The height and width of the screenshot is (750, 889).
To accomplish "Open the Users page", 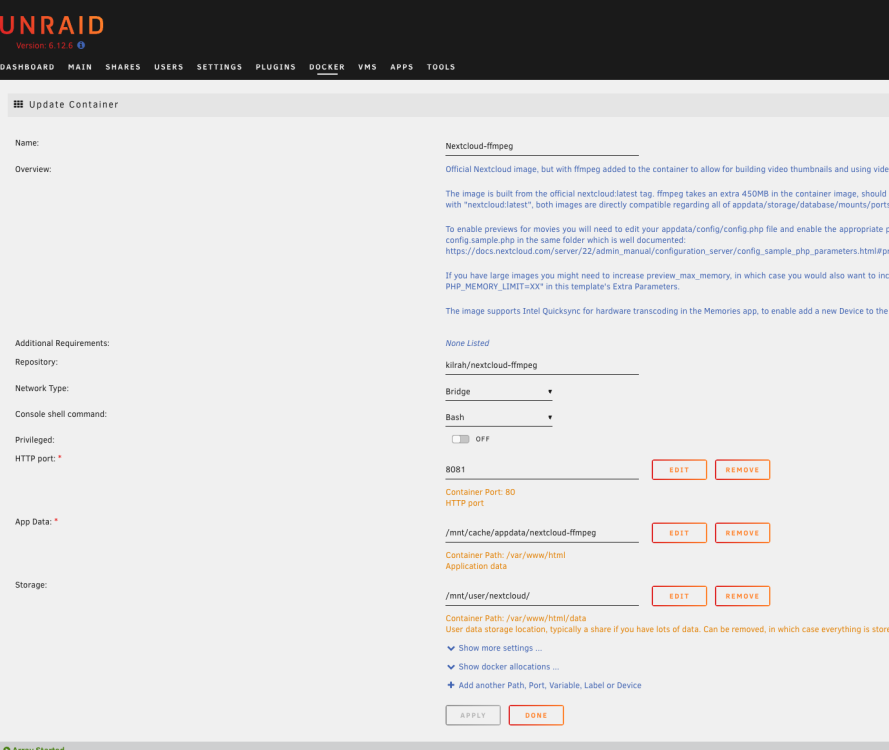I will [169, 67].
